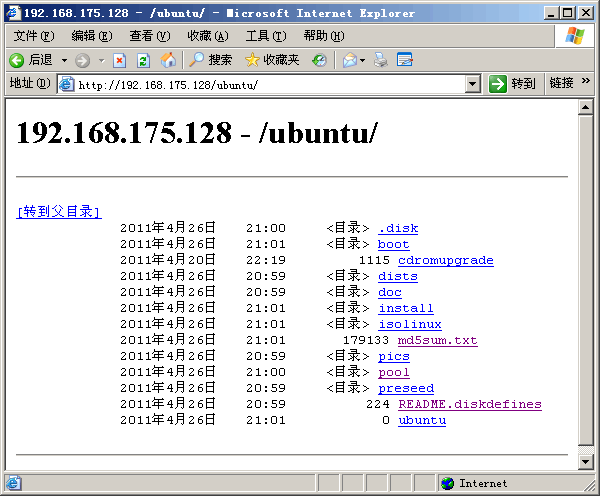This screenshot has height=496, width=600.
Task: Minimize the Internet Explorer window
Action: (x=551, y=13)
